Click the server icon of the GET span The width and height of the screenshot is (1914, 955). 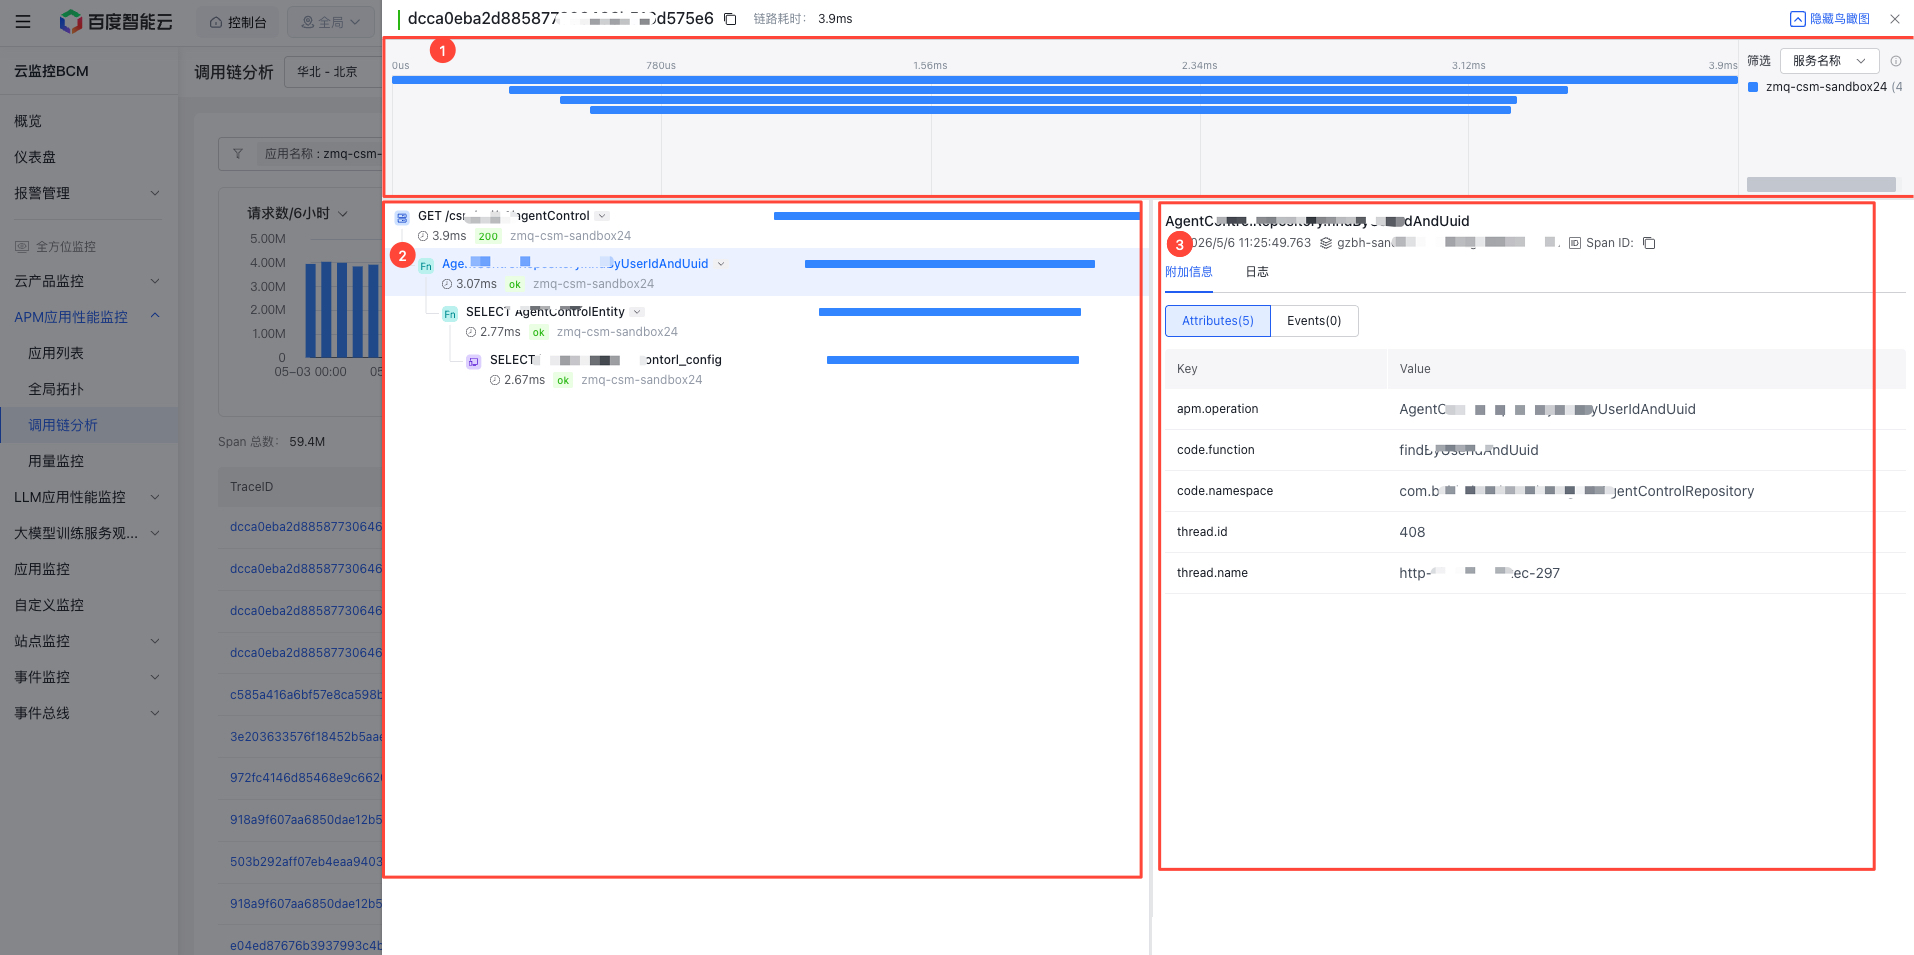coord(402,217)
